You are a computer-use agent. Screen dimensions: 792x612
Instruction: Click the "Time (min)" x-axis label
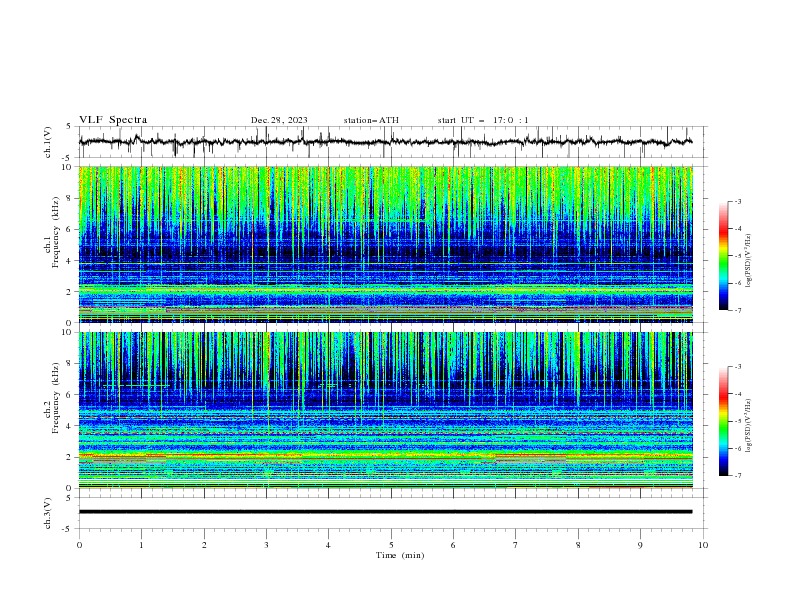(x=400, y=555)
